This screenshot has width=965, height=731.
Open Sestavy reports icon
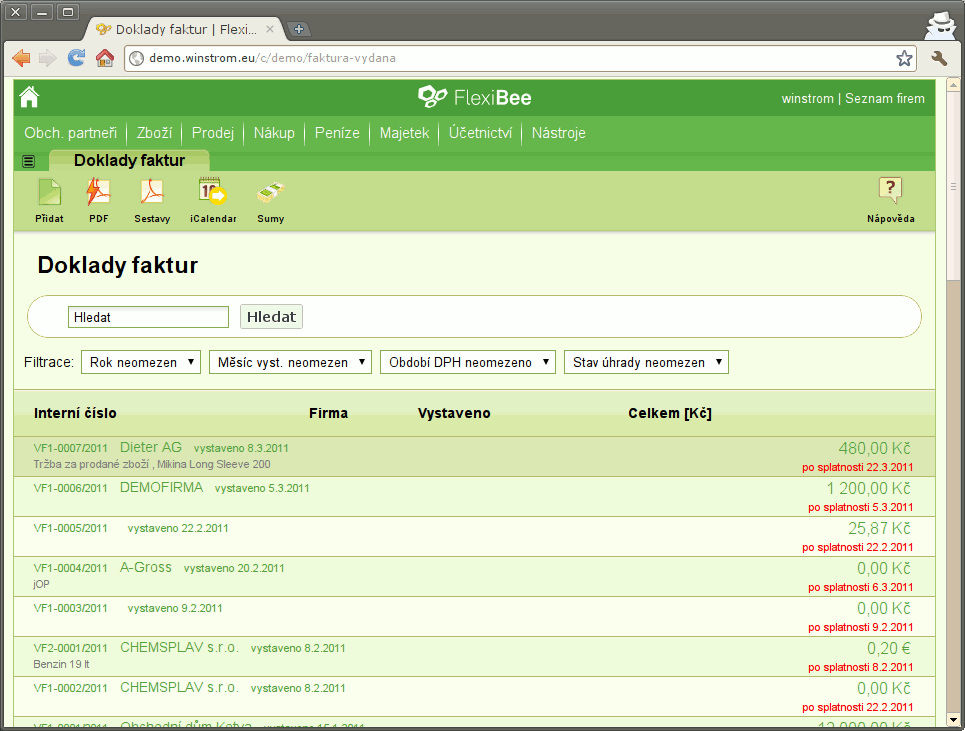[151, 192]
